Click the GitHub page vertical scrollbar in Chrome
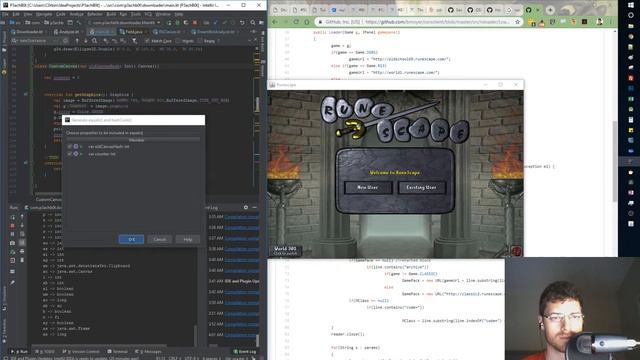Viewport: 640px width, 360px height. pos(615,161)
